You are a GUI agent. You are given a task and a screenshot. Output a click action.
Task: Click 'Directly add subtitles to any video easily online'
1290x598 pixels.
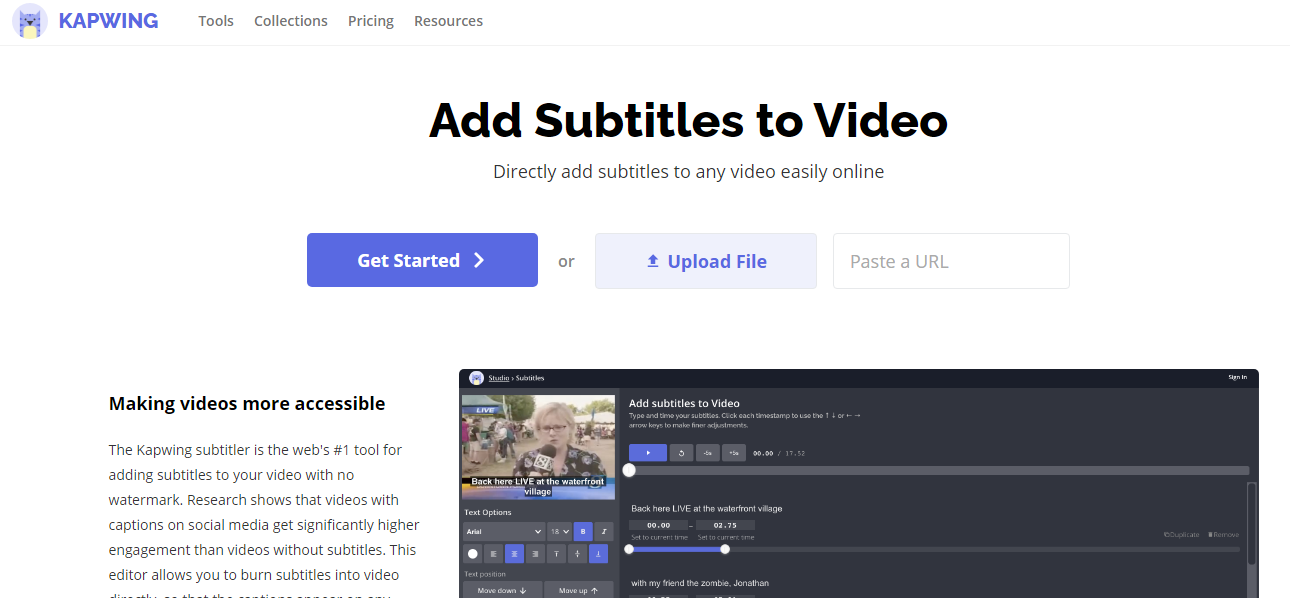[689, 172]
